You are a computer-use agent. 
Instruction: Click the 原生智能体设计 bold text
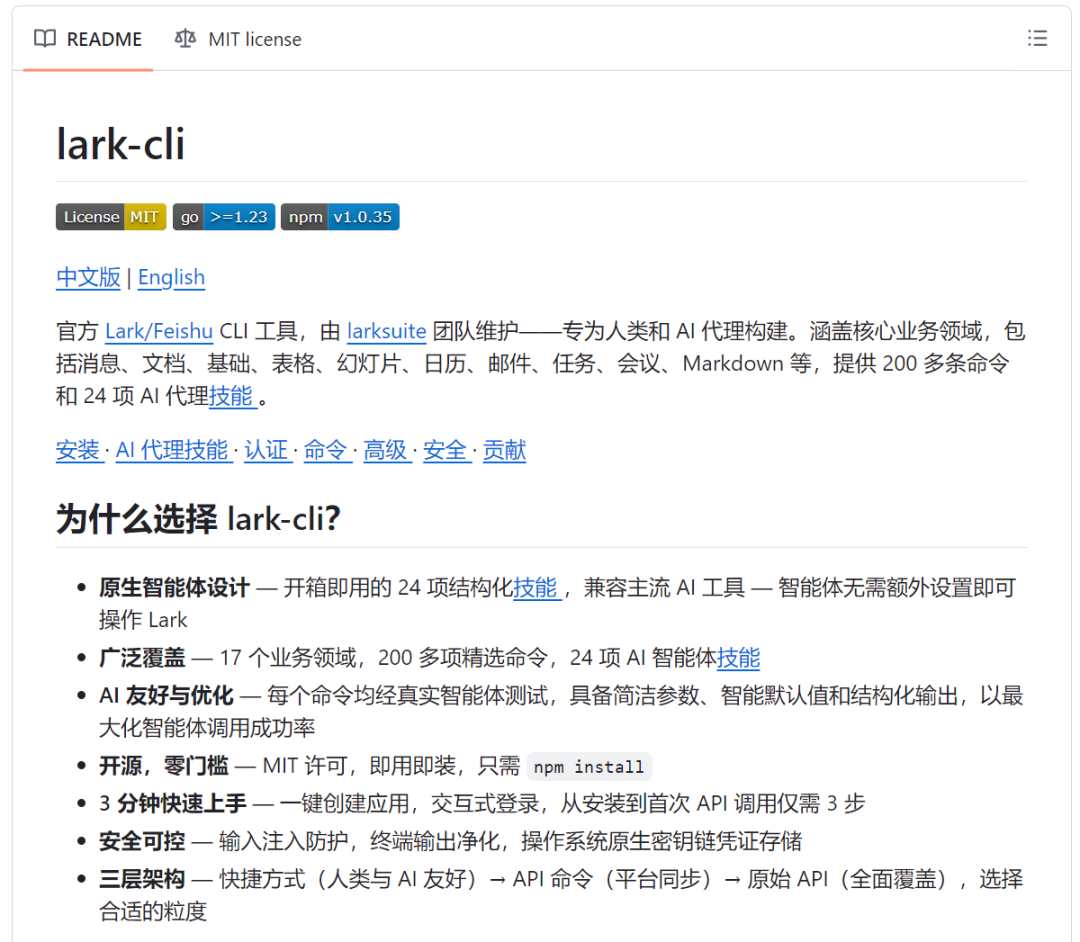pyautogui.click(x=174, y=587)
